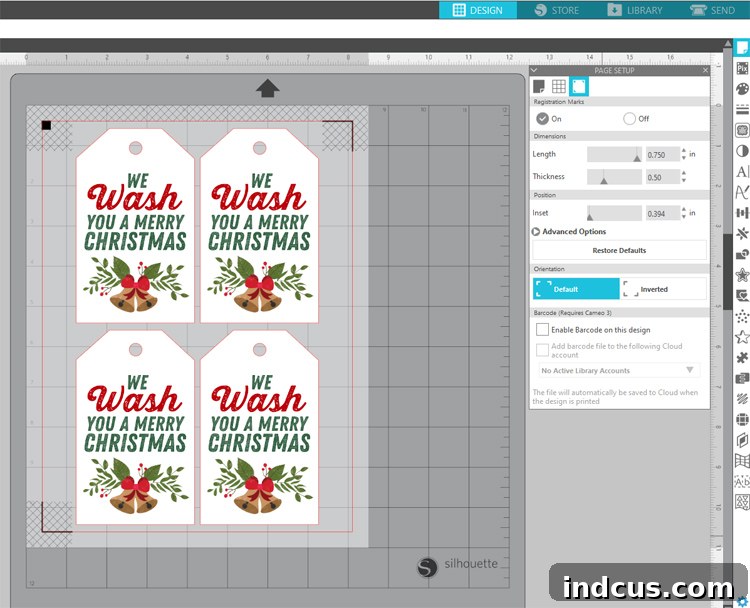The image size is (750, 608).
Task: Increase Thickness value with up arrow
Action: click(684, 173)
